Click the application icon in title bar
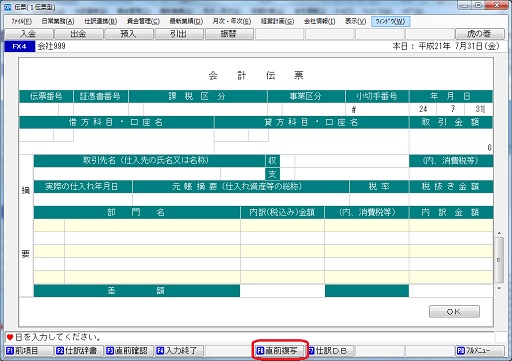 [x=8, y=7]
